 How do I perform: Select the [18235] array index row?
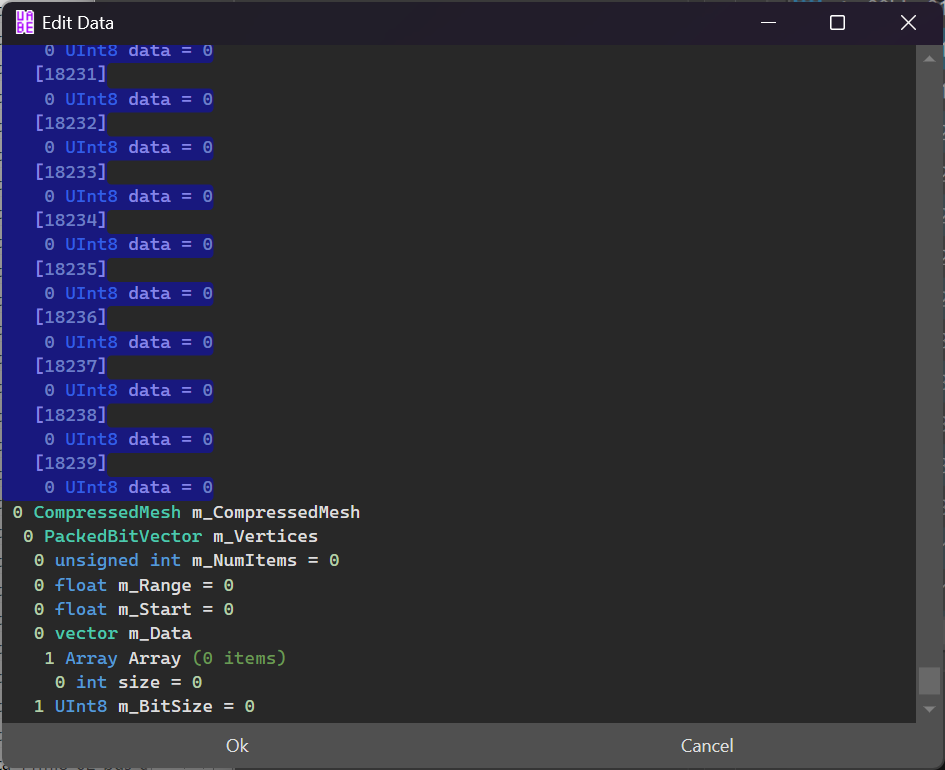point(71,269)
